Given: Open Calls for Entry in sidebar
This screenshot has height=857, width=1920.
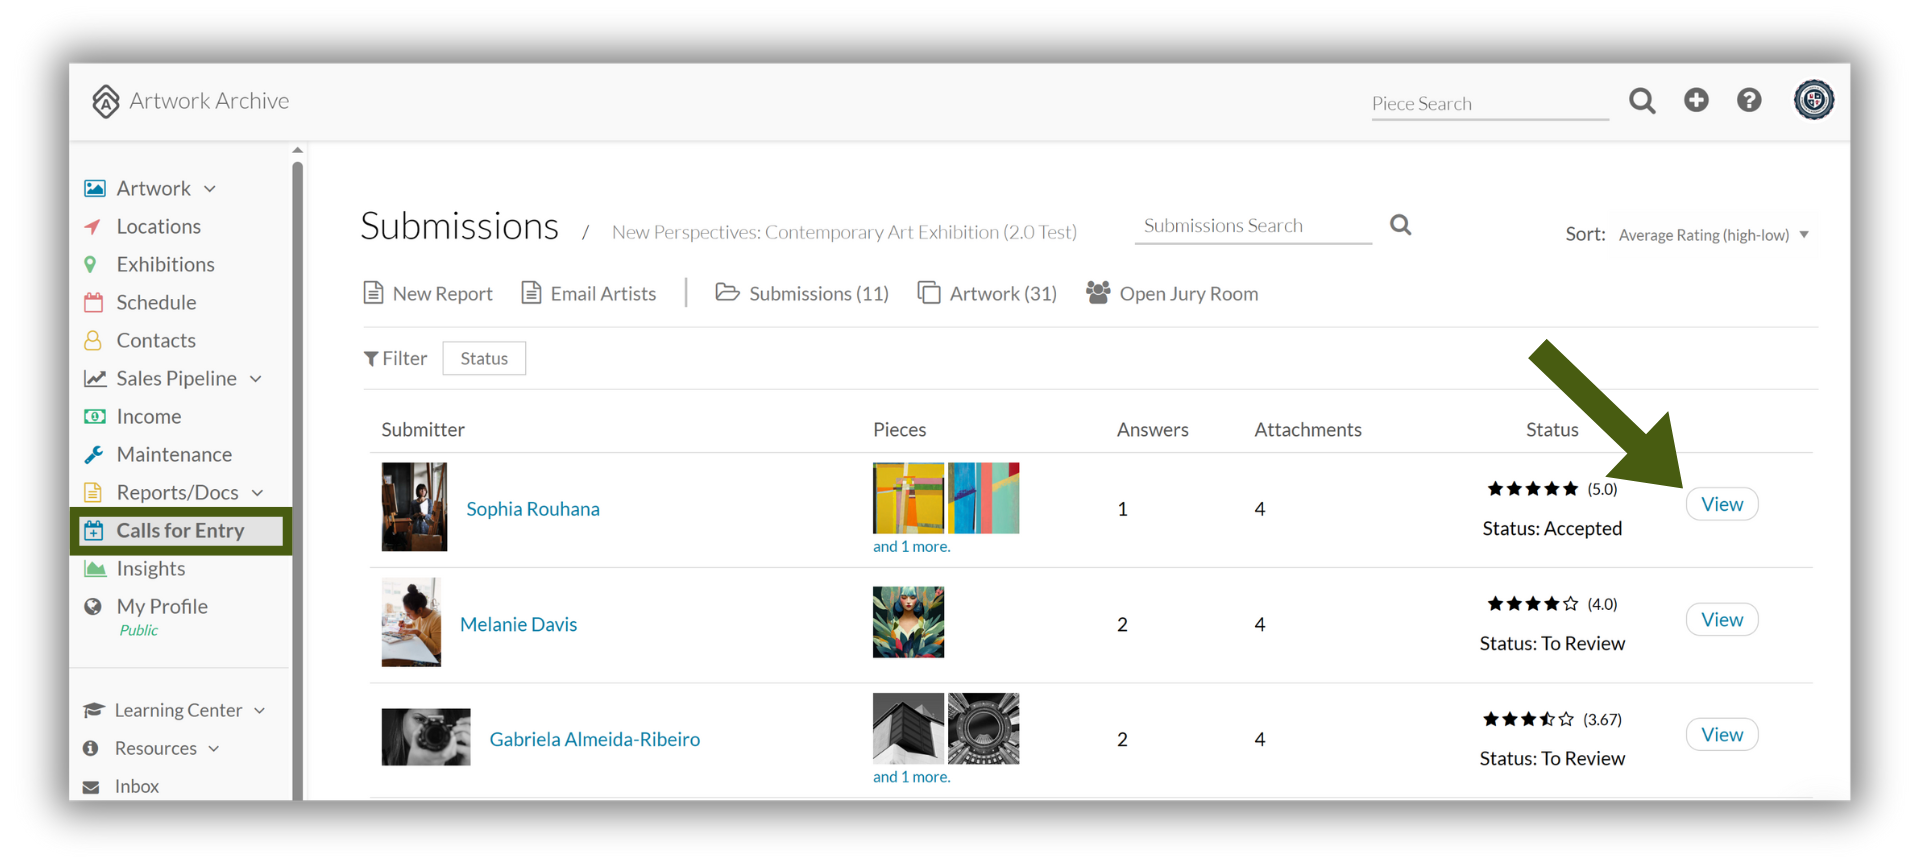Looking at the screenshot, I should tap(180, 530).
